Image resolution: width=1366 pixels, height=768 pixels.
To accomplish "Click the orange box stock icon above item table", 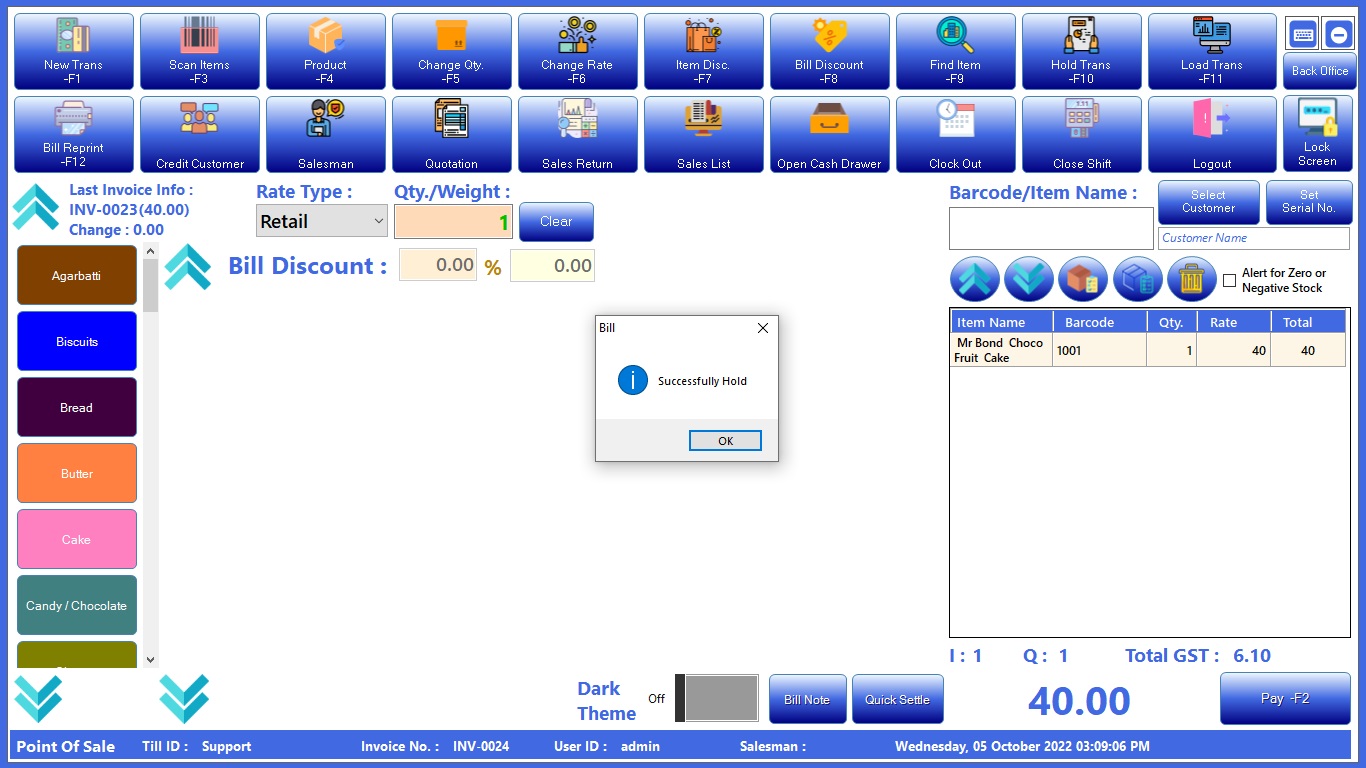I will (1082, 279).
